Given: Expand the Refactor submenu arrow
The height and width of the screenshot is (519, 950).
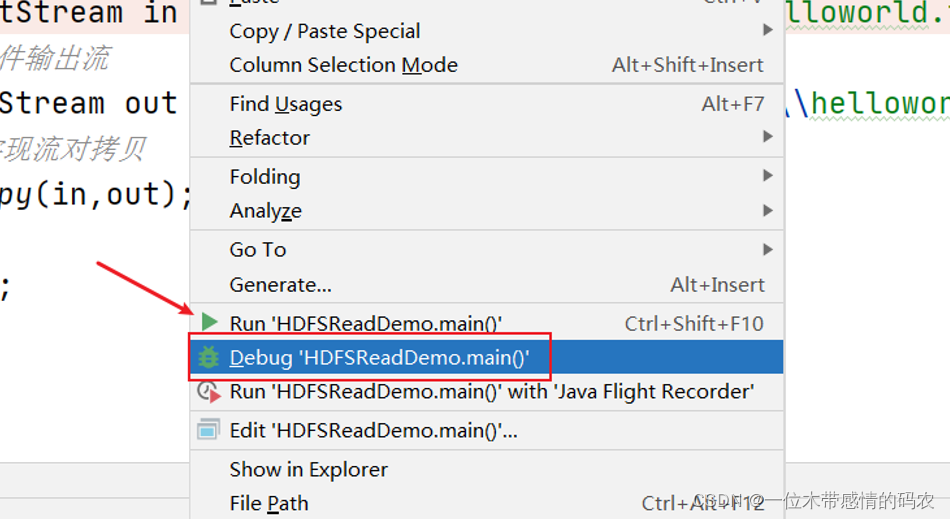Looking at the screenshot, I should (x=768, y=137).
